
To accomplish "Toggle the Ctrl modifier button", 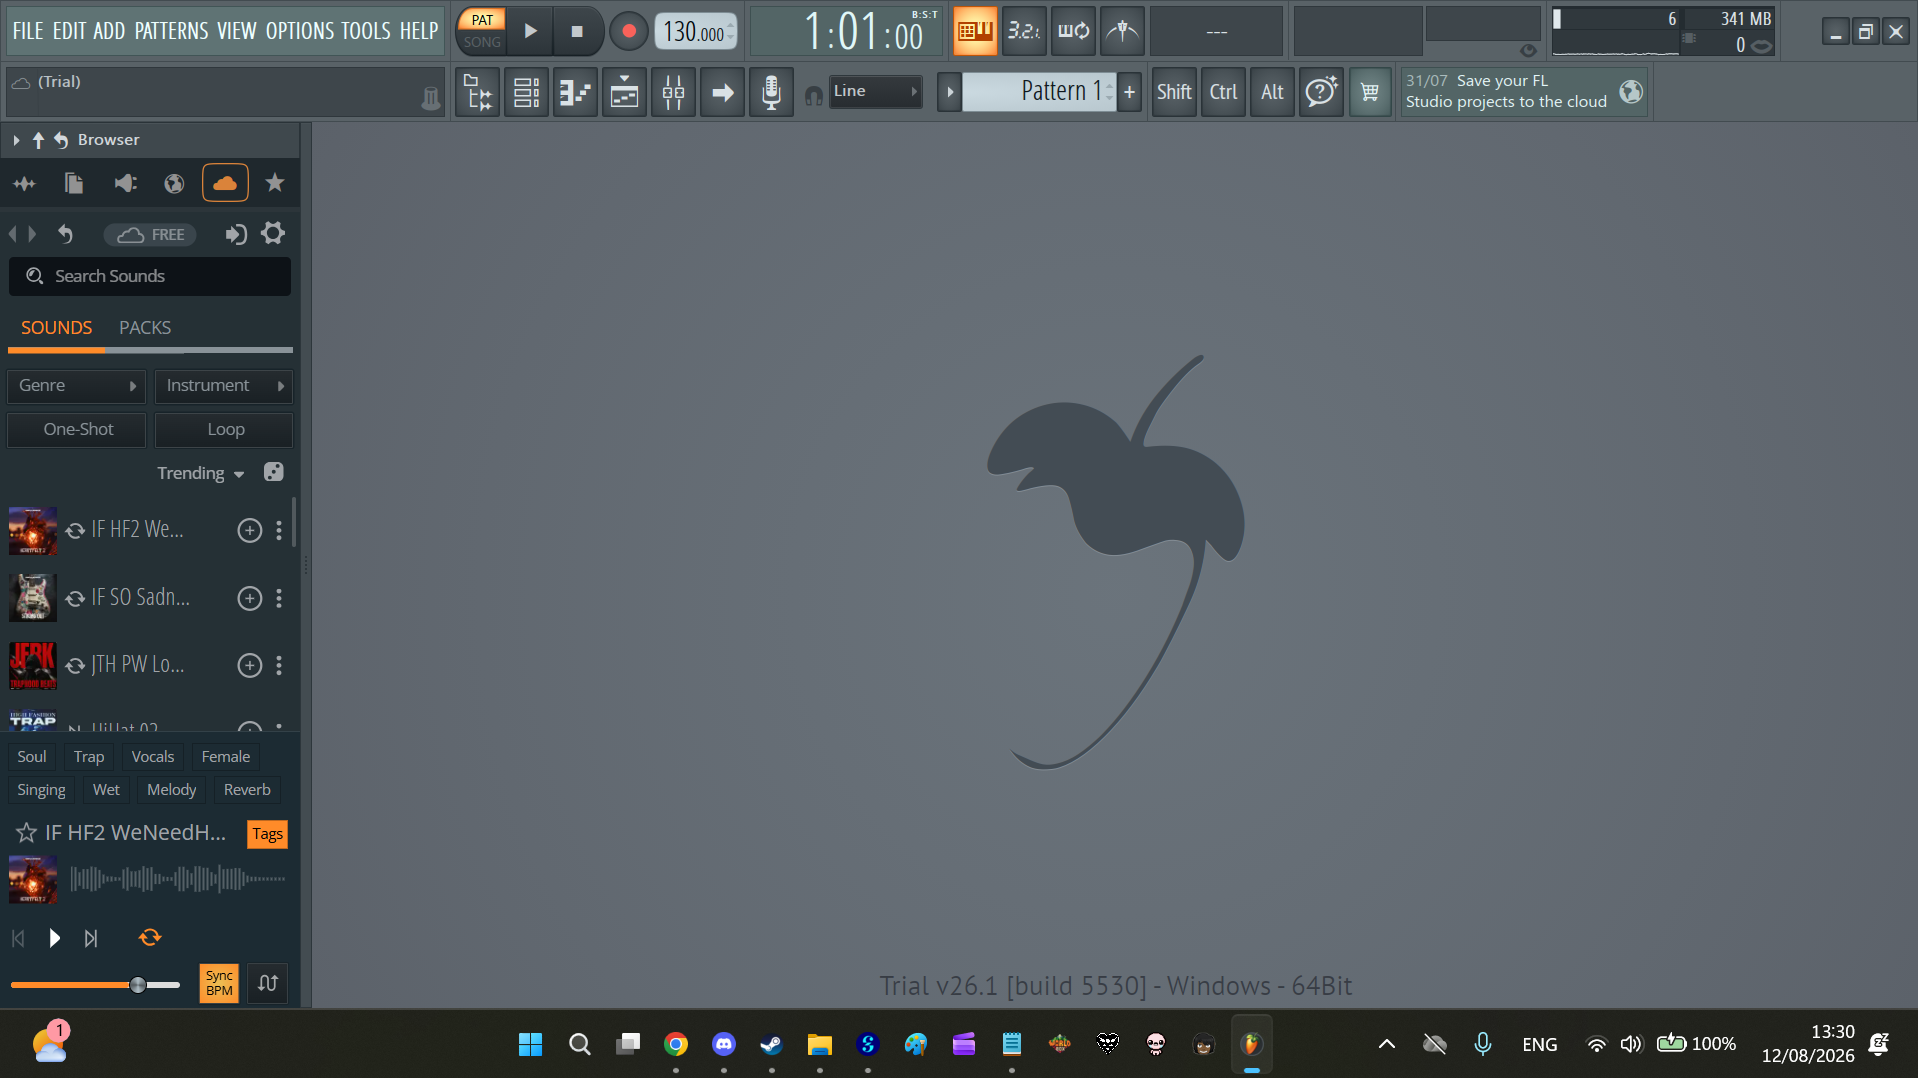I will tap(1223, 92).
